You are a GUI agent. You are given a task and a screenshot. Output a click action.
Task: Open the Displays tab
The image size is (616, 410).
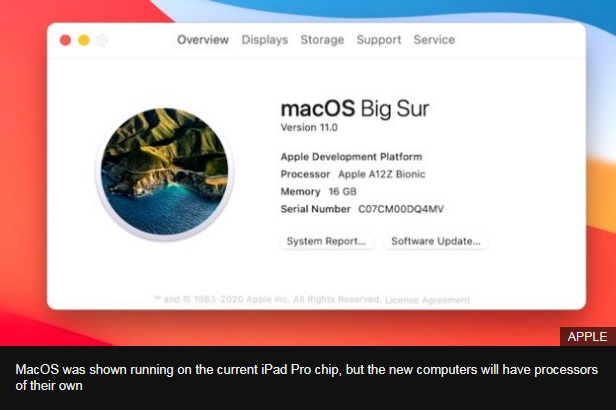[x=265, y=40]
